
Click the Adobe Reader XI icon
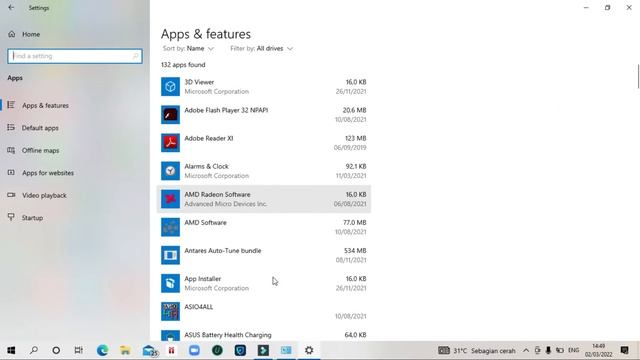[170, 143]
